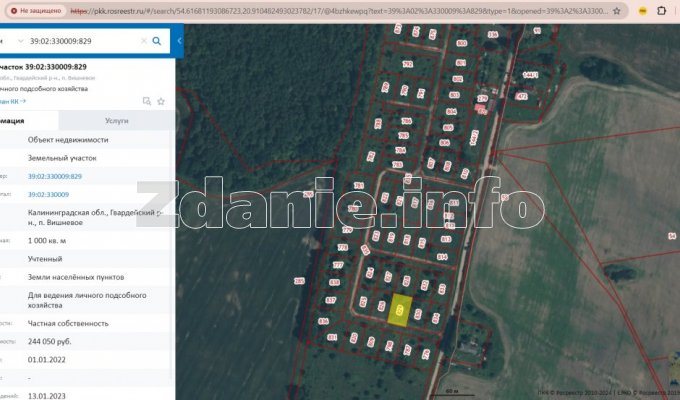Click parcel label 836 on the map
The height and width of the screenshot is (400, 680).
click(323, 321)
